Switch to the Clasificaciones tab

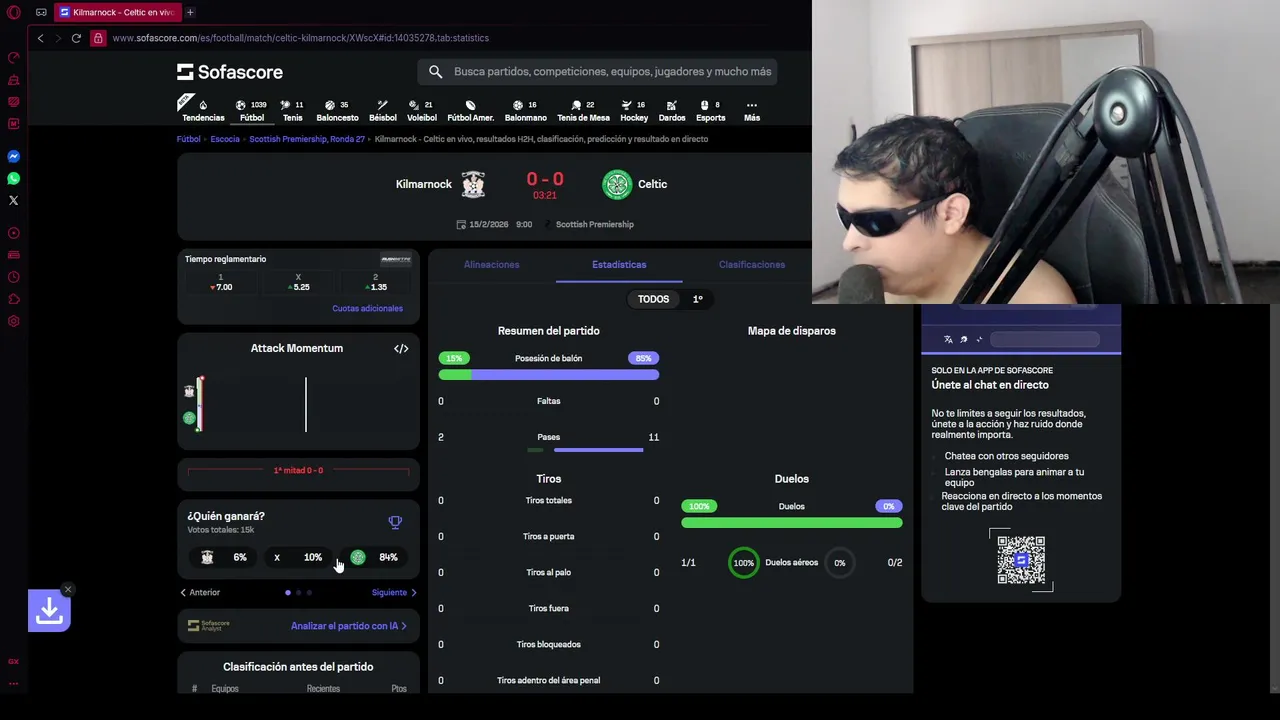[752, 265]
